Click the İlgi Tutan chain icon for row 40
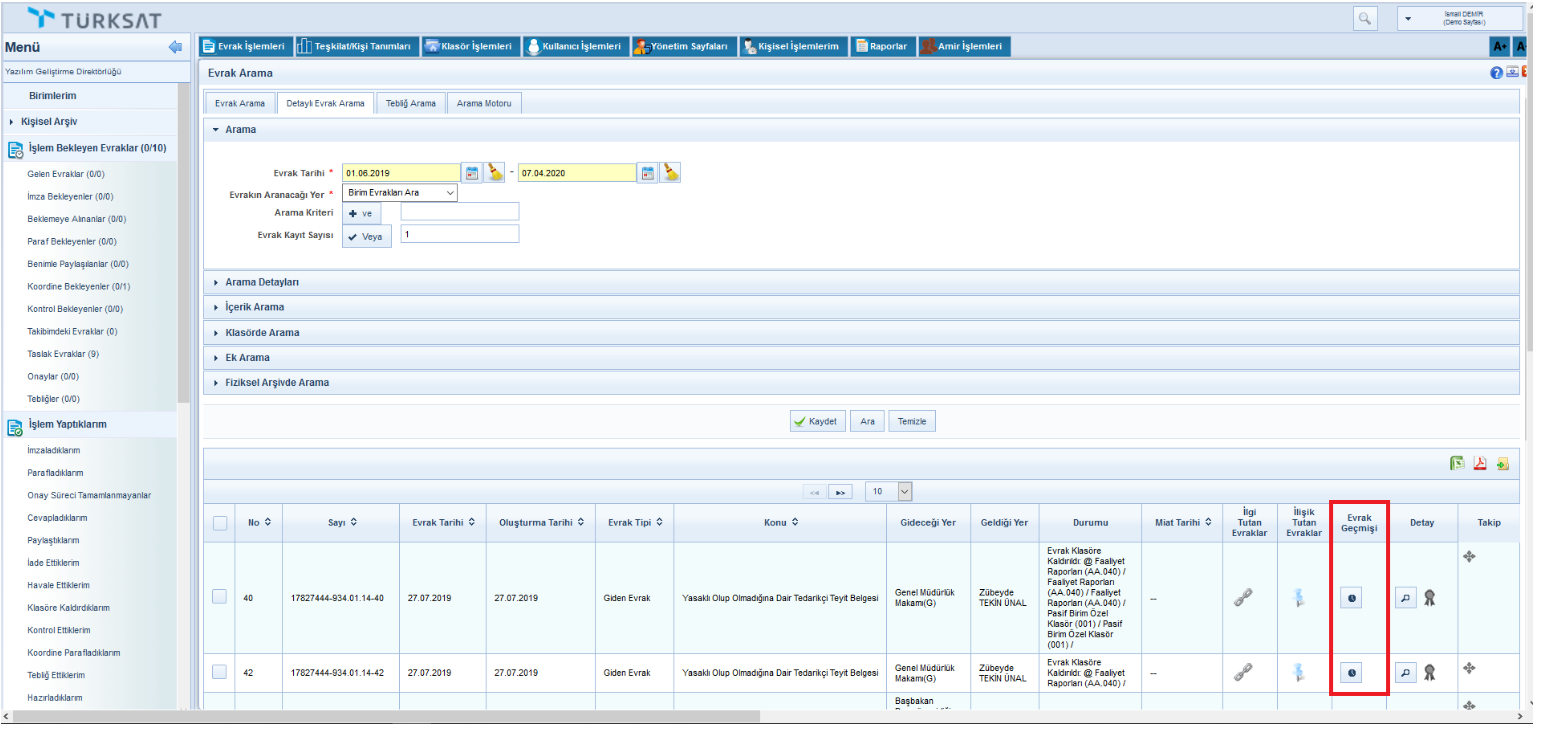 pos(1243,597)
